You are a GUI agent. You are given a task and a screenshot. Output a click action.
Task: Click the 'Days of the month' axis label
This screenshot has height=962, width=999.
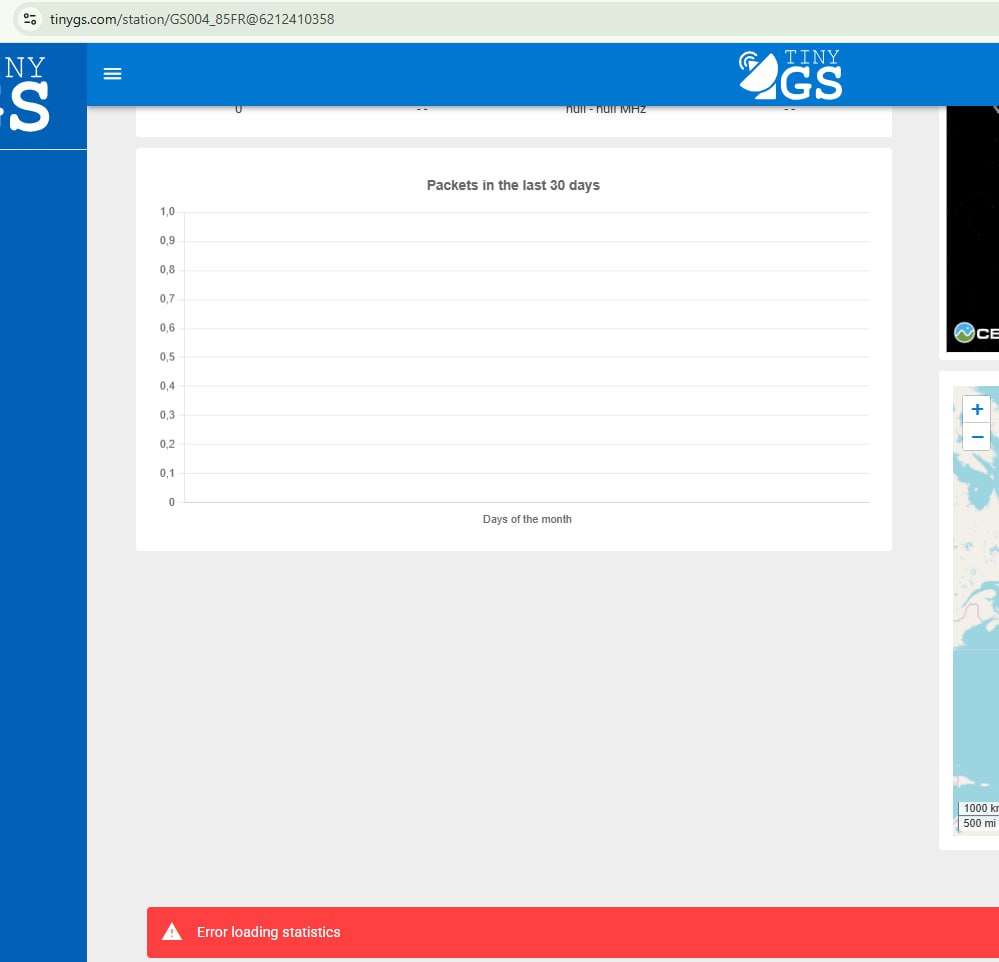(x=527, y=519)
